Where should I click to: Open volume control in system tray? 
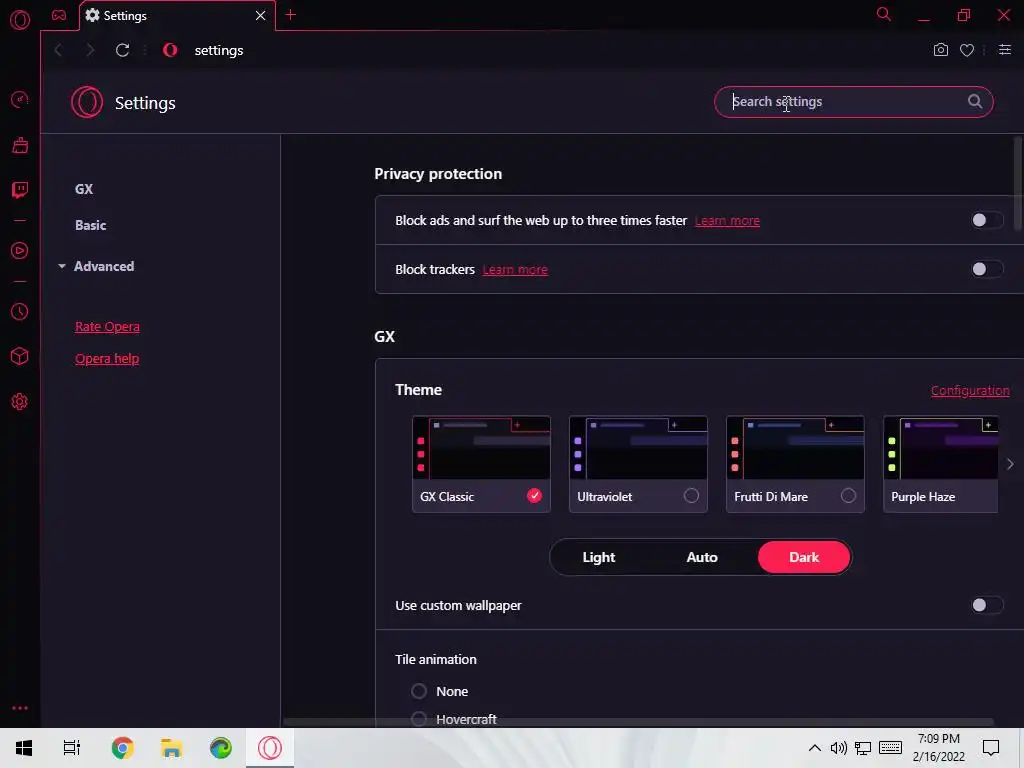(x=839, y=748)
